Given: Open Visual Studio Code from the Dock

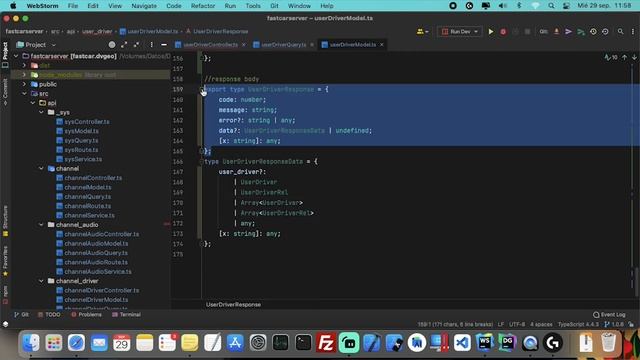Looking at the screenshot, I should [x=462, y=342].
